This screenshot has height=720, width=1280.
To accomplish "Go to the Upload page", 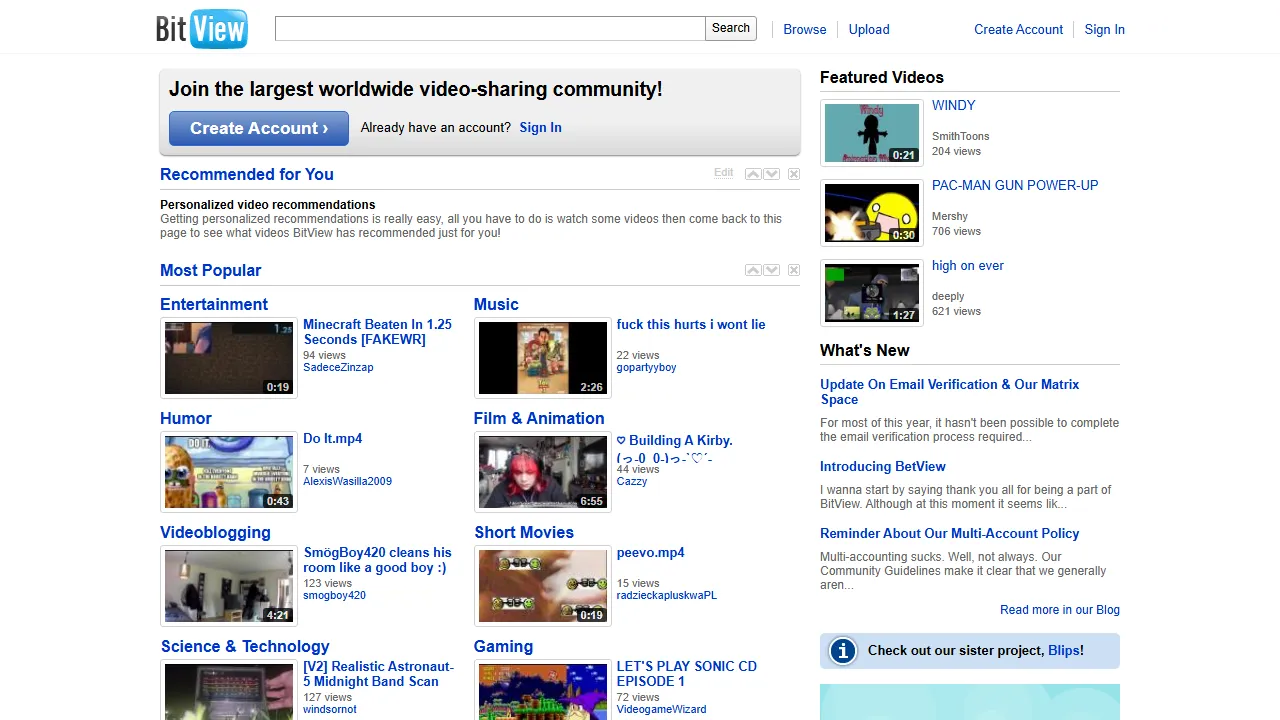I will [868, 29].
